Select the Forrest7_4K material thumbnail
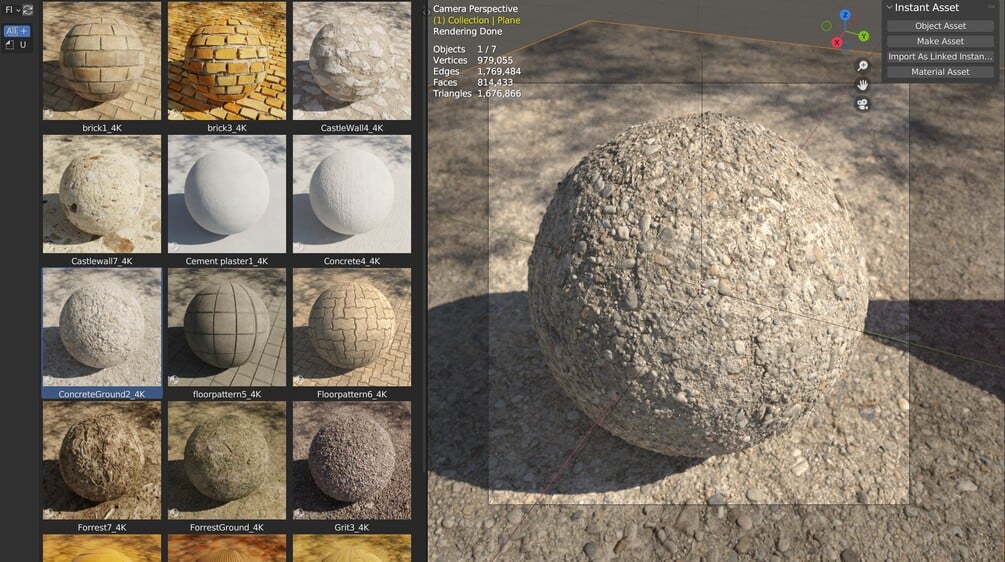Screen dimensions: 1005x562 click(102, 461)
